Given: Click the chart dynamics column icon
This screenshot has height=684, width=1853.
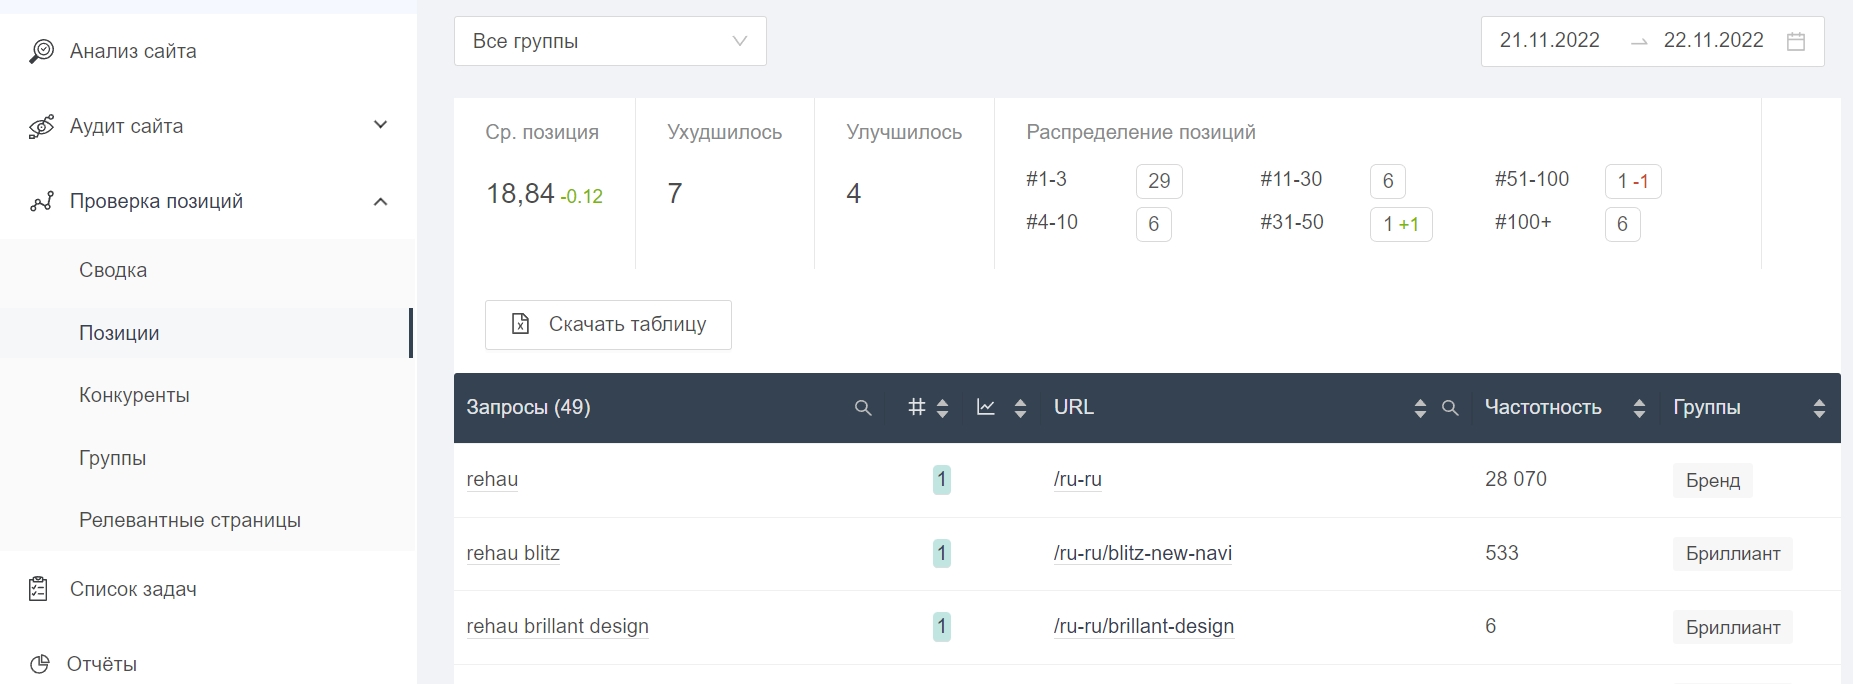Looking at the screenshot, I should (x=986, y=407).
